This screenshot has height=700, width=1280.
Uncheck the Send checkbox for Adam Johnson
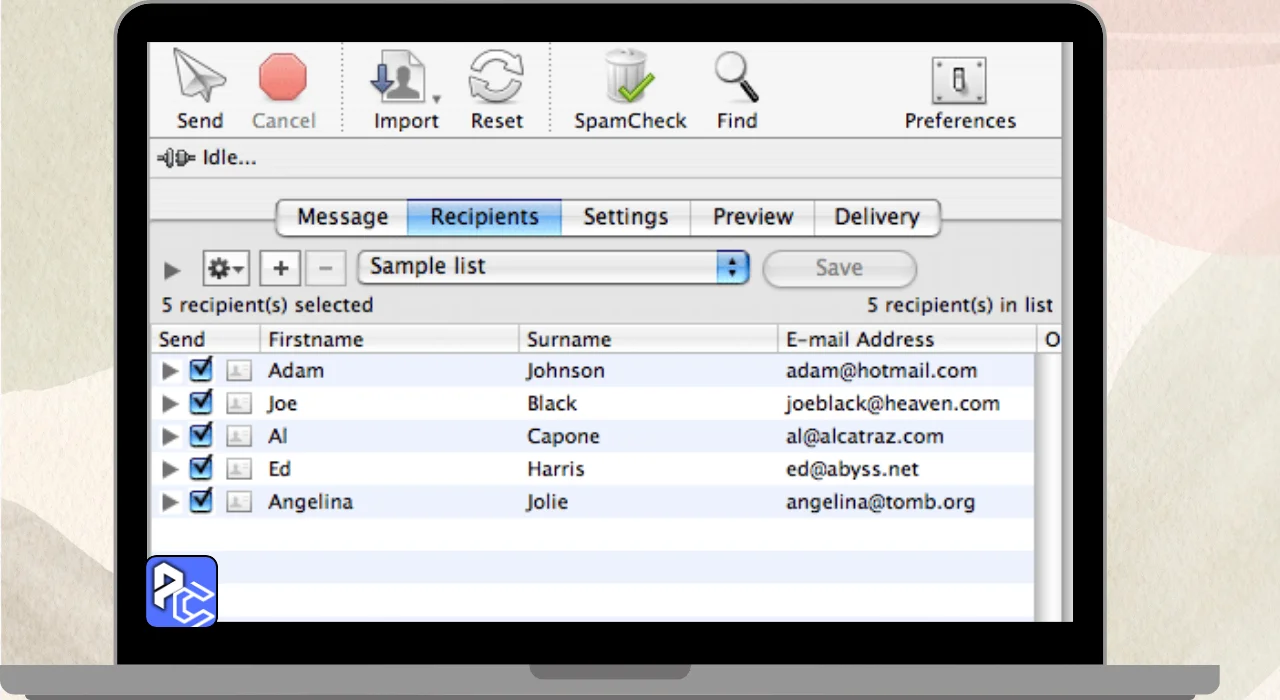click(201, 370)
